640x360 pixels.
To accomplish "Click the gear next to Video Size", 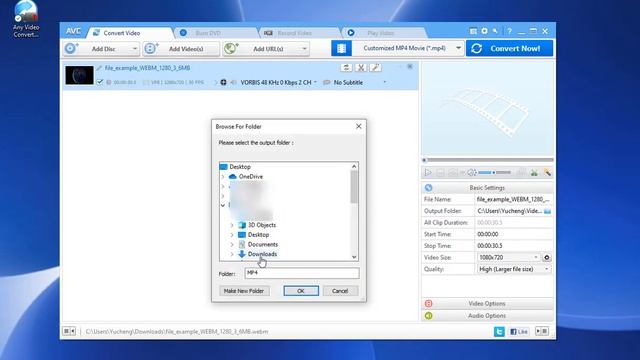I will [547, 258].
